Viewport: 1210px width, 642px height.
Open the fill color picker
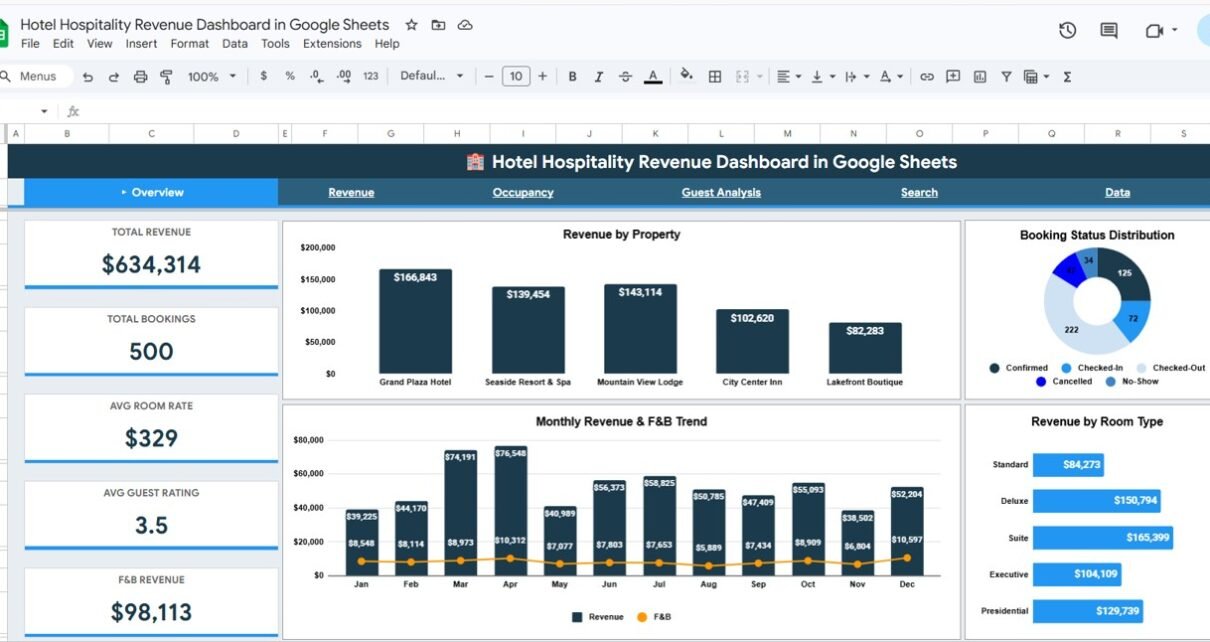686,76
